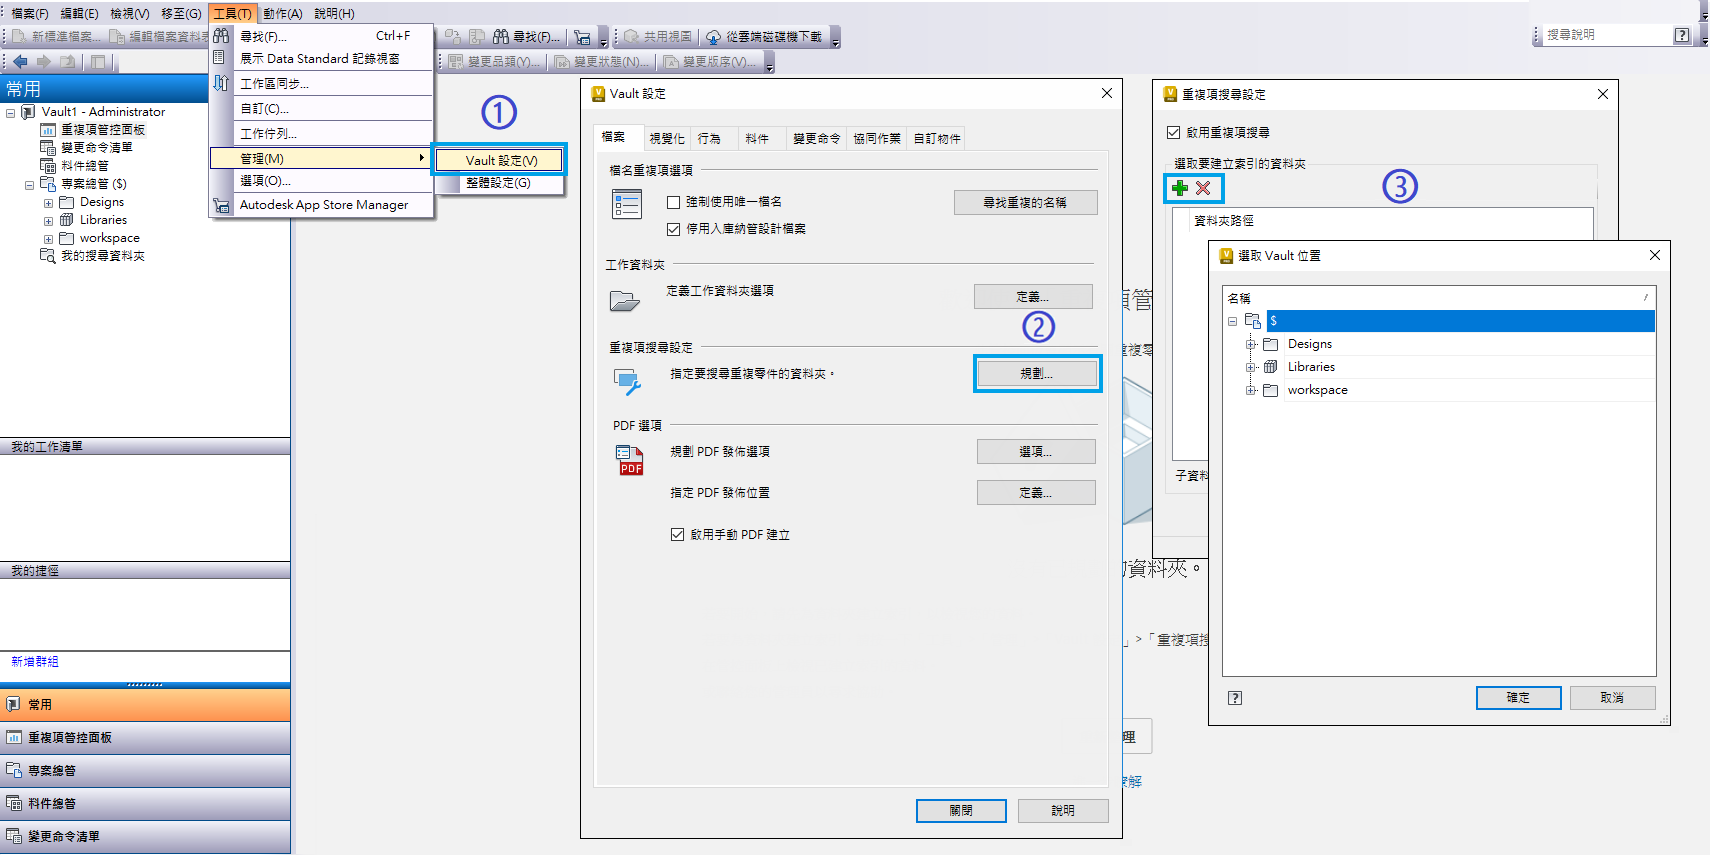Click the Libraries library icon in dialog tree
The width and height of the screenshot is (1710, 855).
click(1271, 367)
